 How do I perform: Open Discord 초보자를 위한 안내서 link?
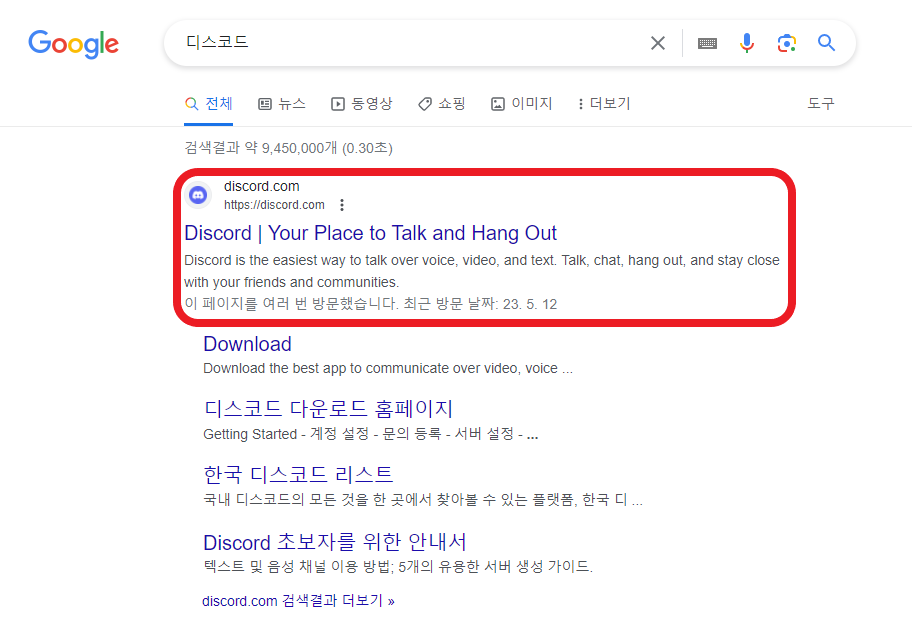(335, 542)
